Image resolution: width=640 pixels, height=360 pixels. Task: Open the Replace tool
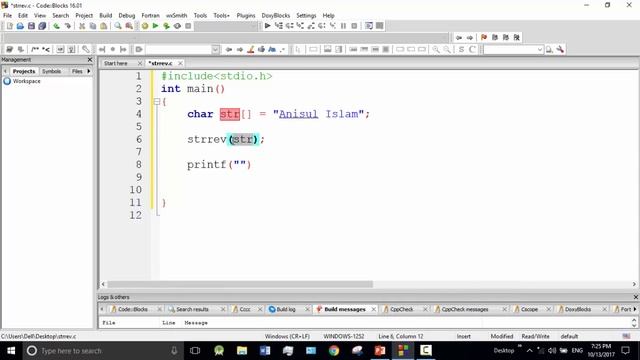(x=129, y=26)
